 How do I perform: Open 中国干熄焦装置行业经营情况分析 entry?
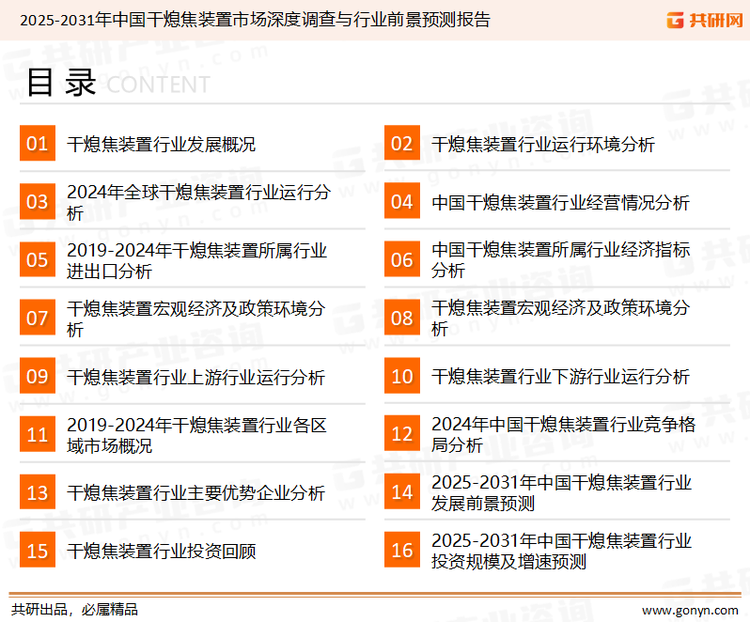coord(560,202)
